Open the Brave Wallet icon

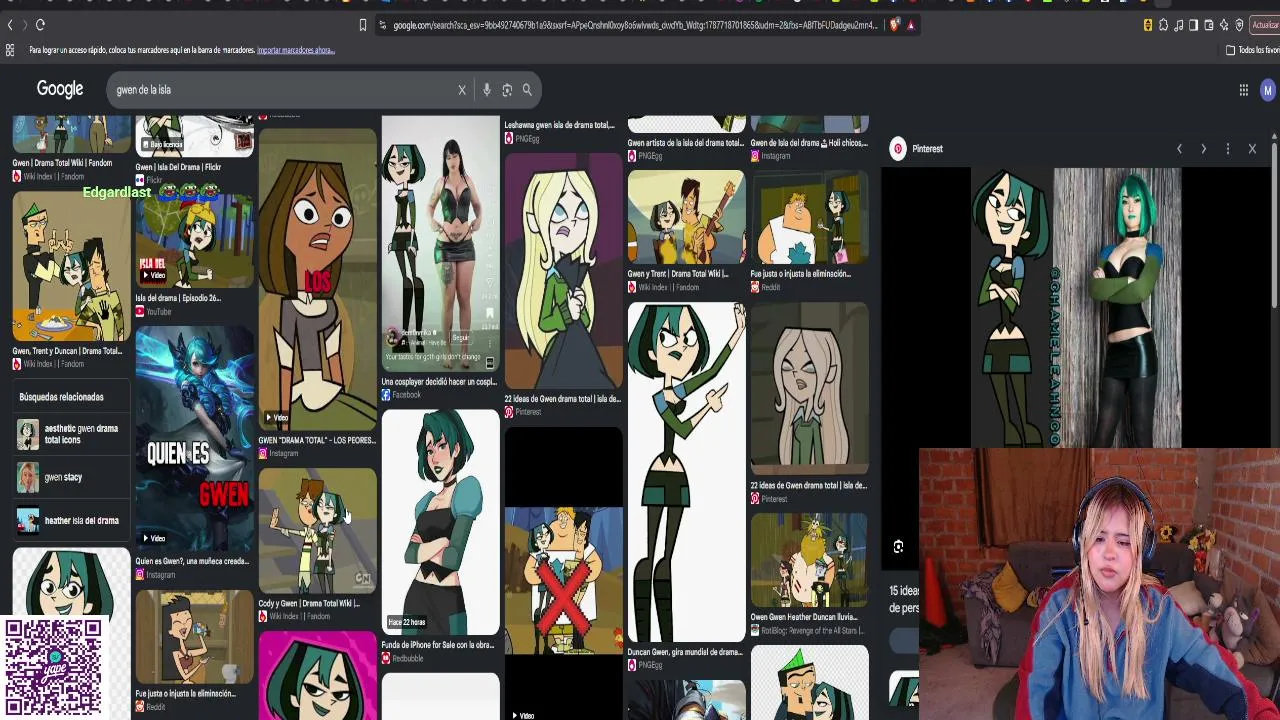click(1209, 25)
